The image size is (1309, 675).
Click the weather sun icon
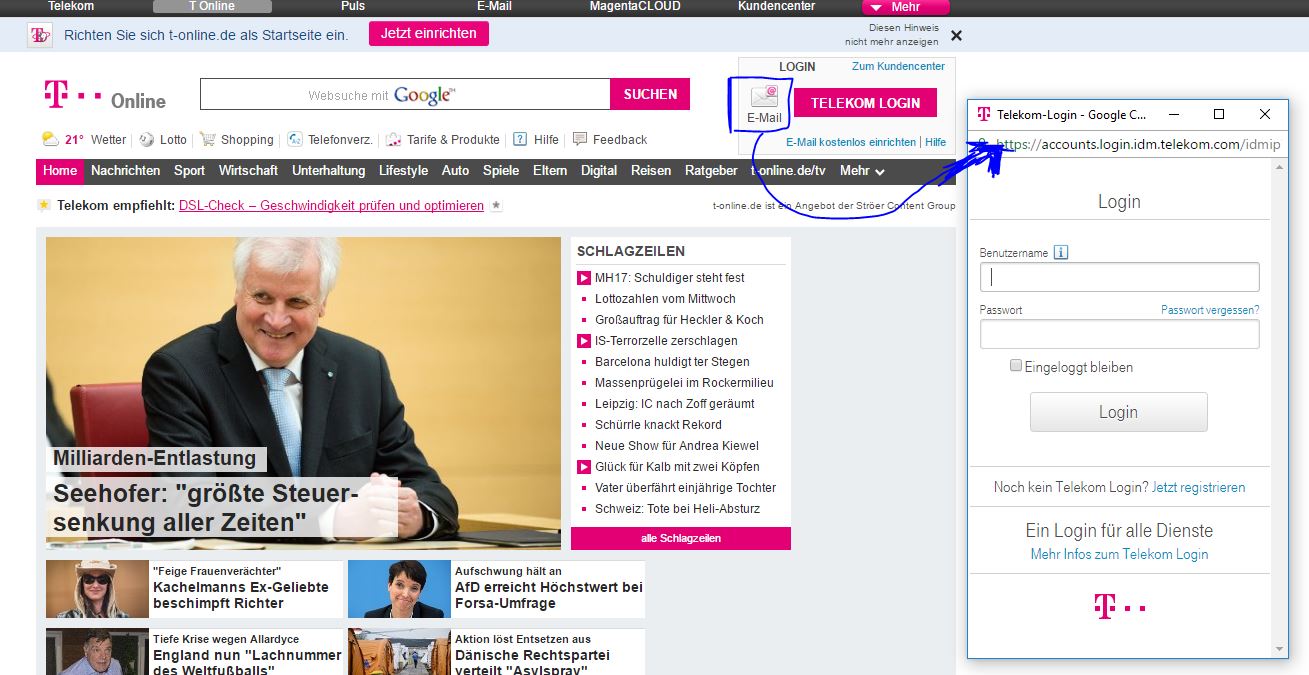click(x=50, y=140)
